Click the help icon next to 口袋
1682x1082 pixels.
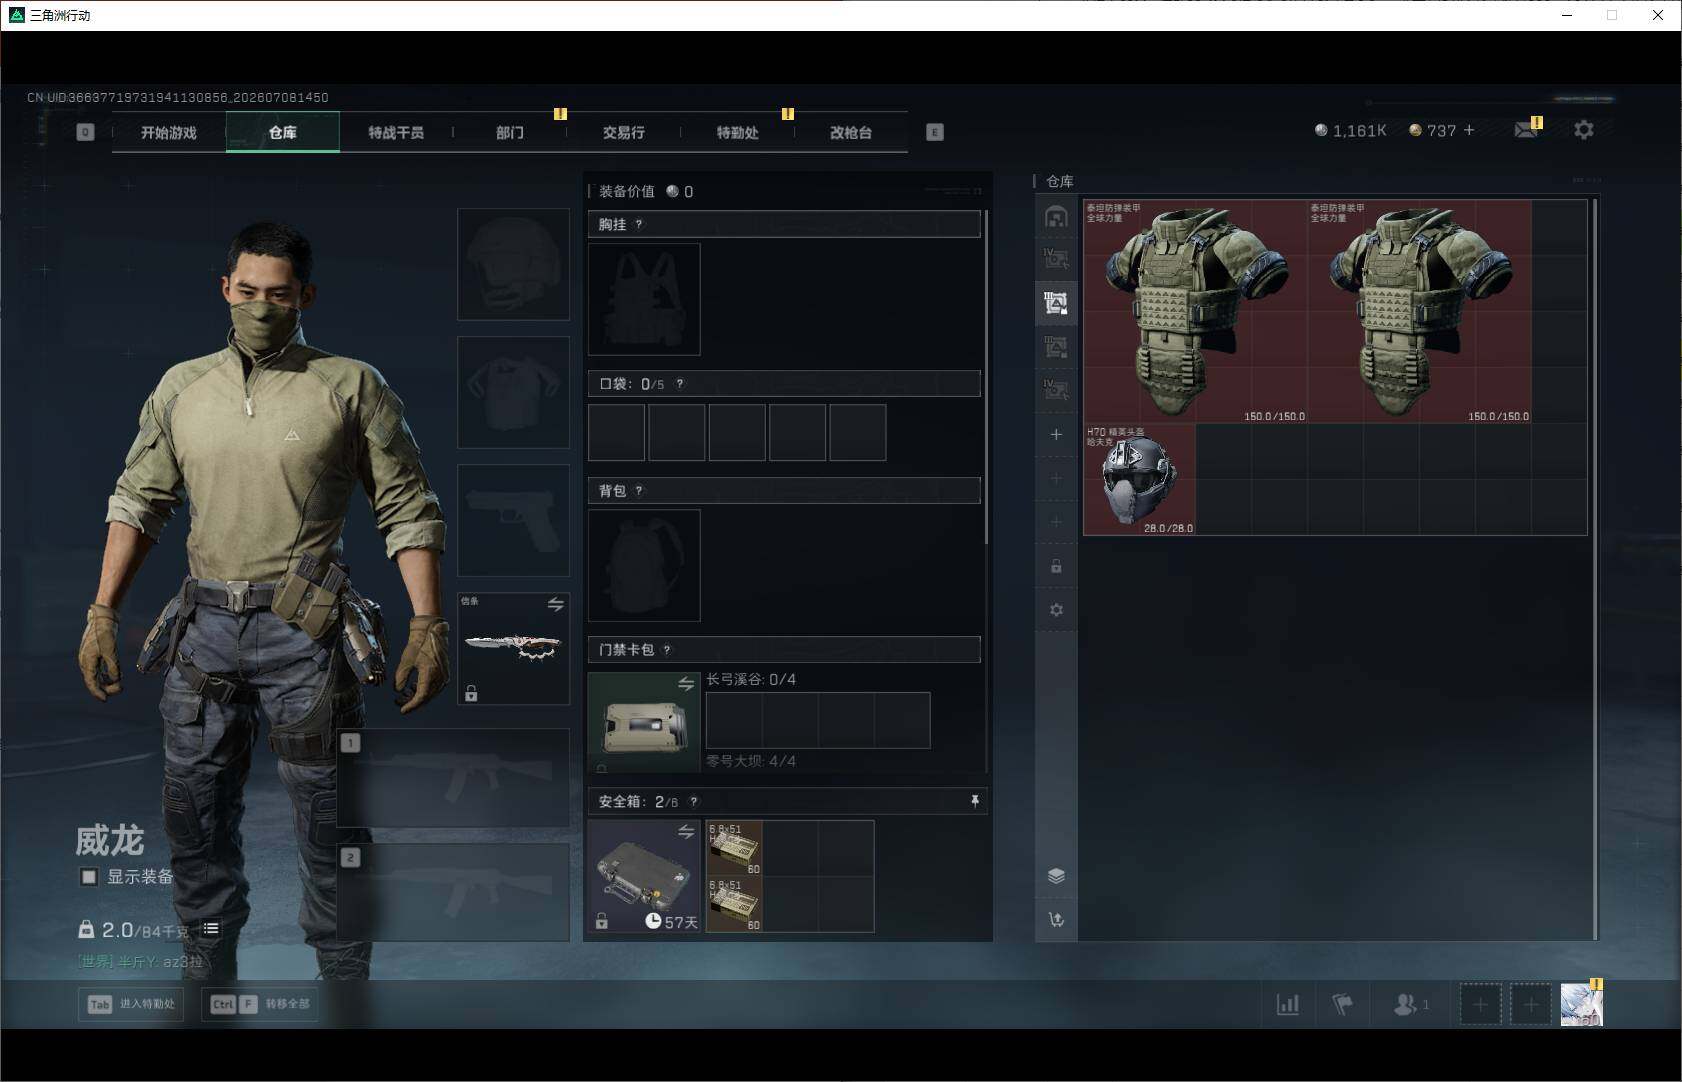coord(680,384)
